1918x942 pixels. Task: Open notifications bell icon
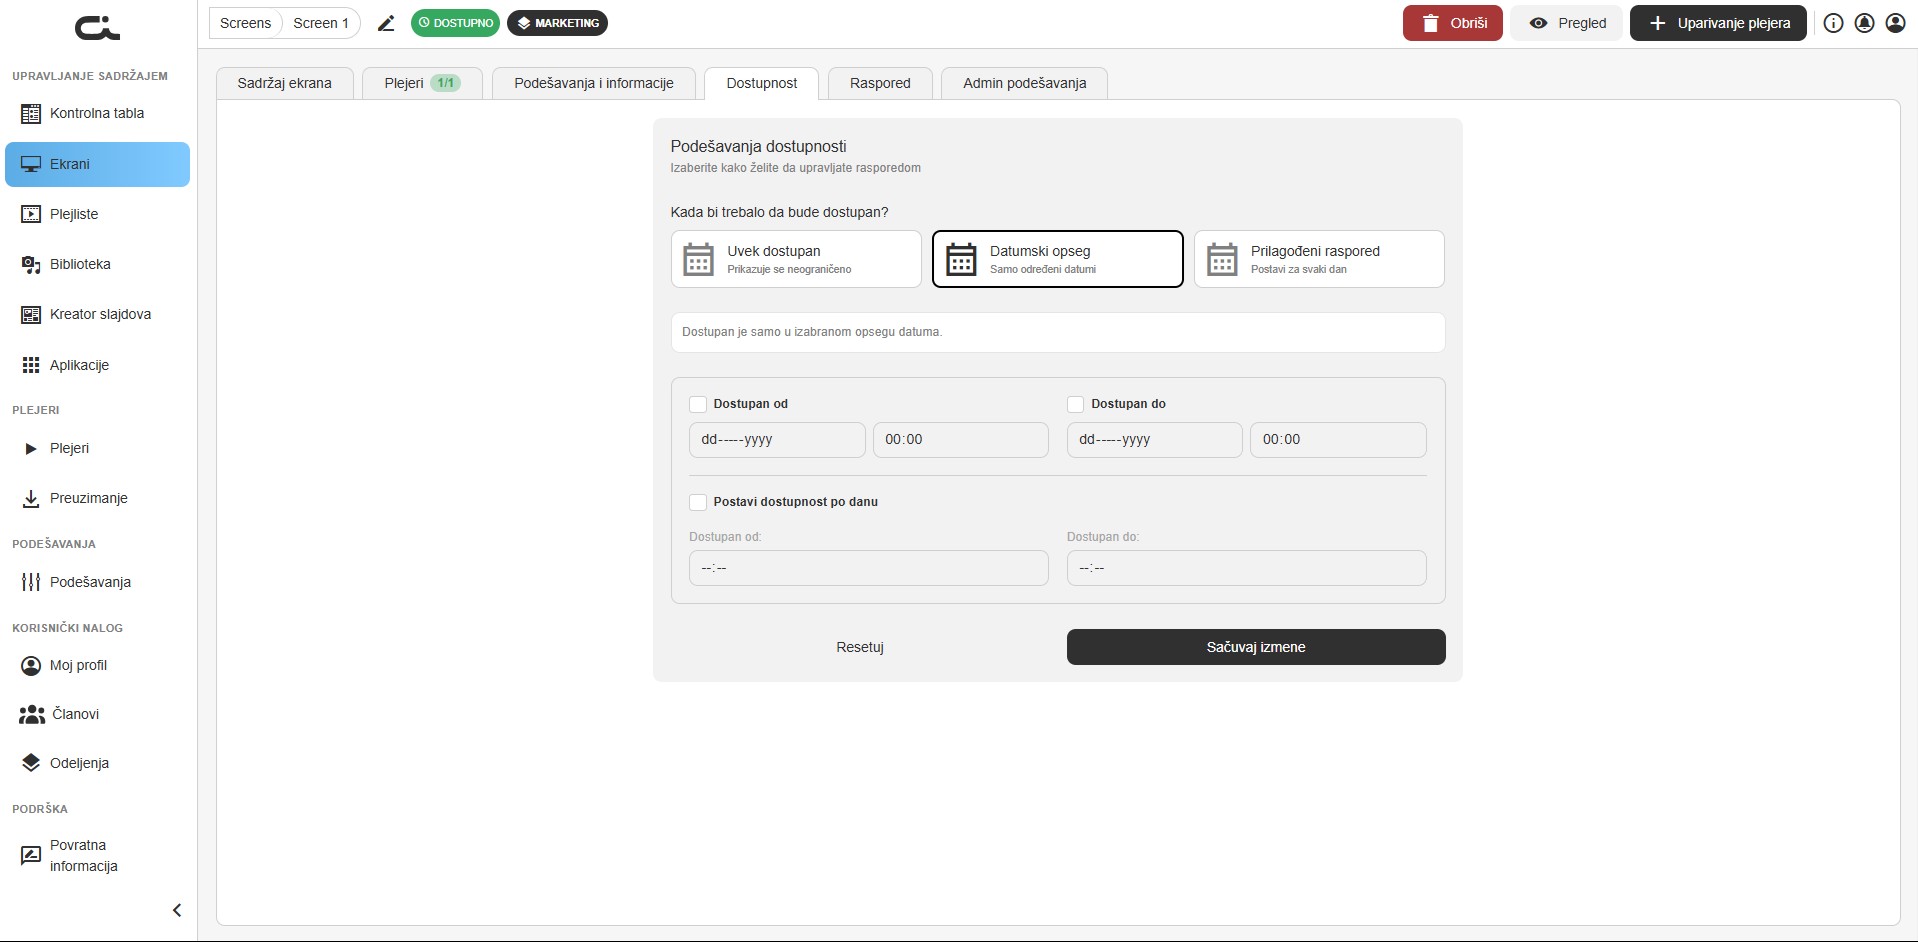(1864, 23)
